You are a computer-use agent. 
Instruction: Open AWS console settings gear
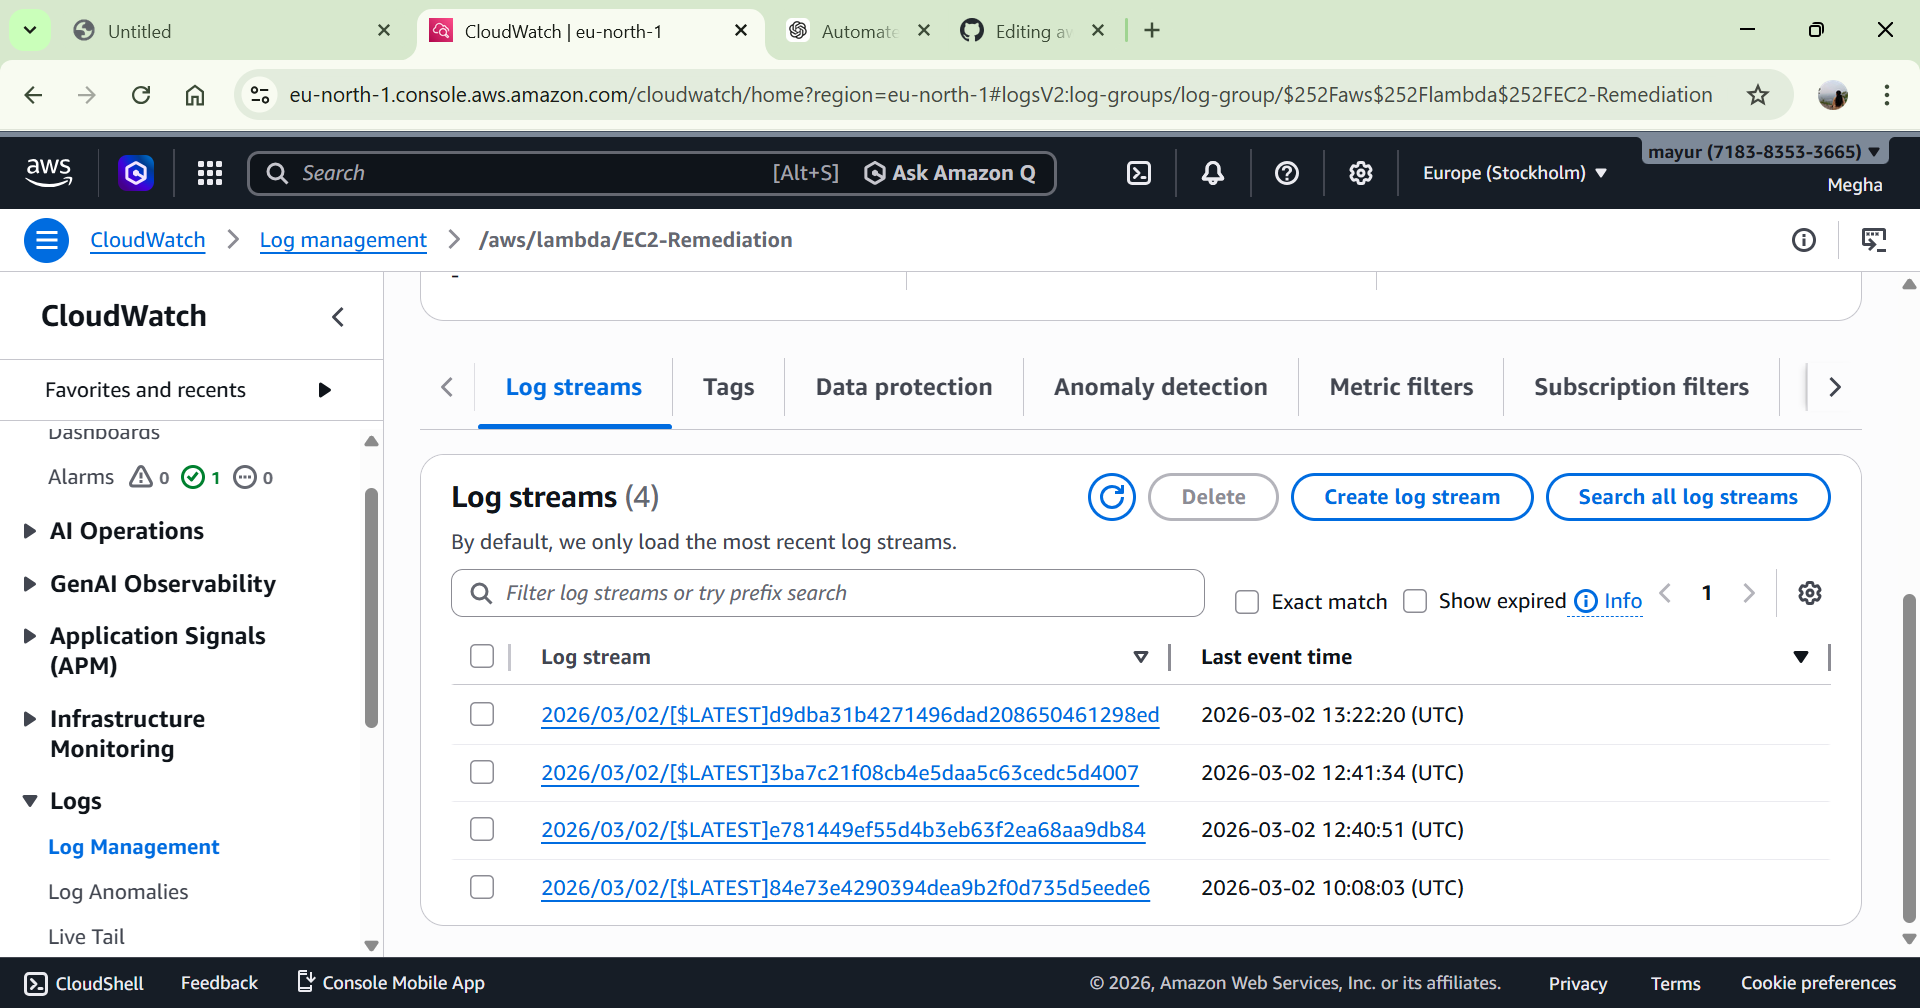tap(1361, 173)
